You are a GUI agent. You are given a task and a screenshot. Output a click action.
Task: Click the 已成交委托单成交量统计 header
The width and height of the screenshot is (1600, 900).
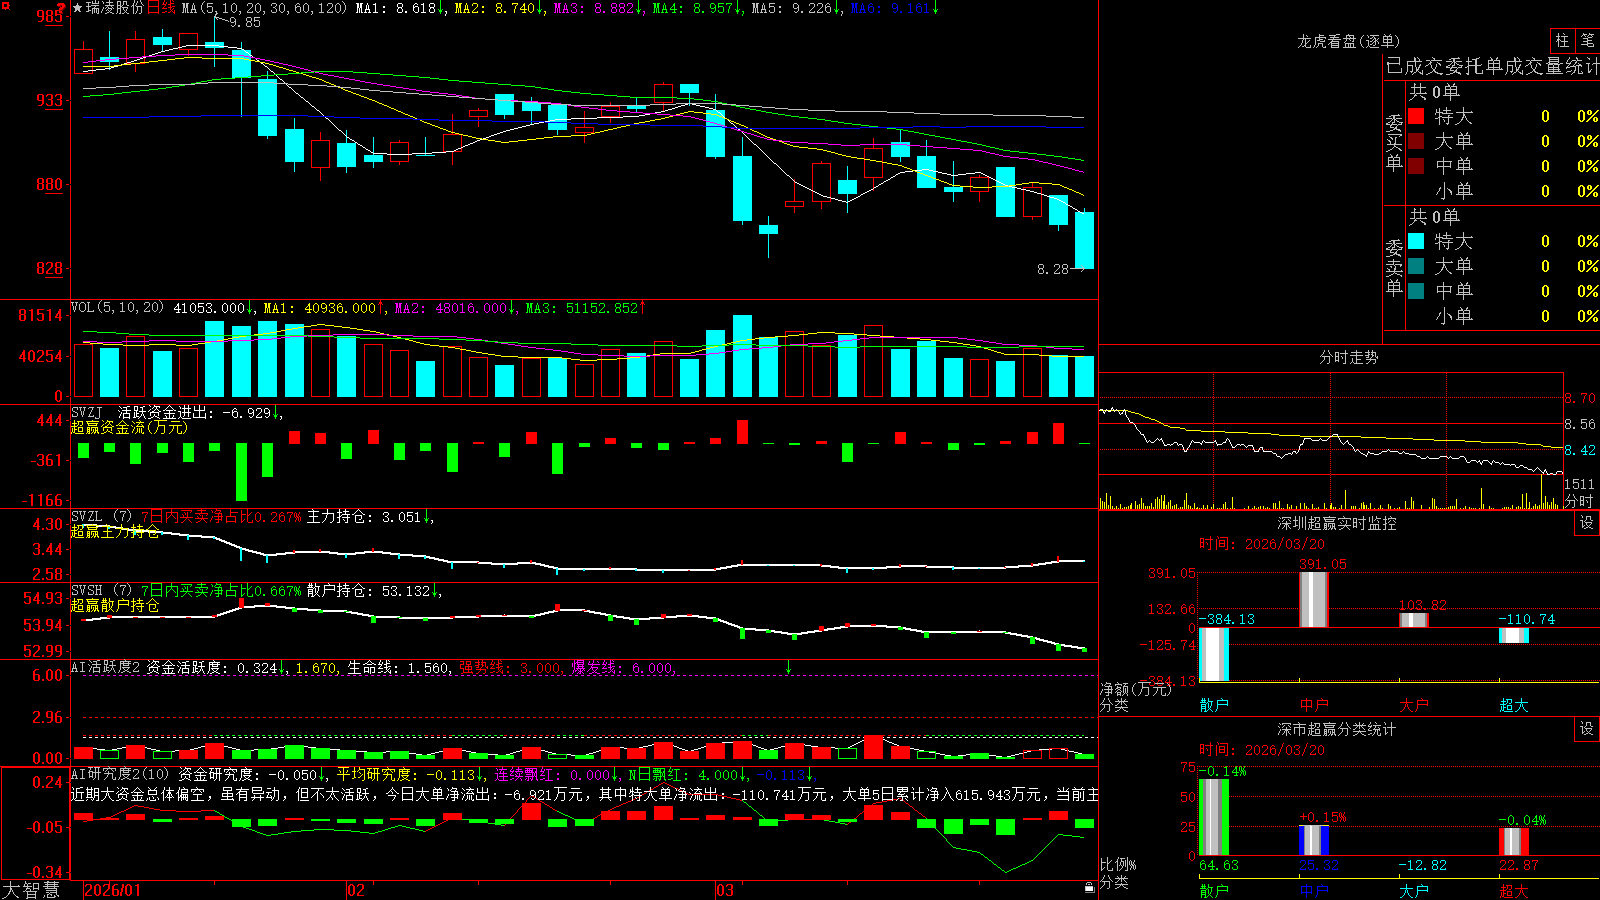pos(1492,66)
